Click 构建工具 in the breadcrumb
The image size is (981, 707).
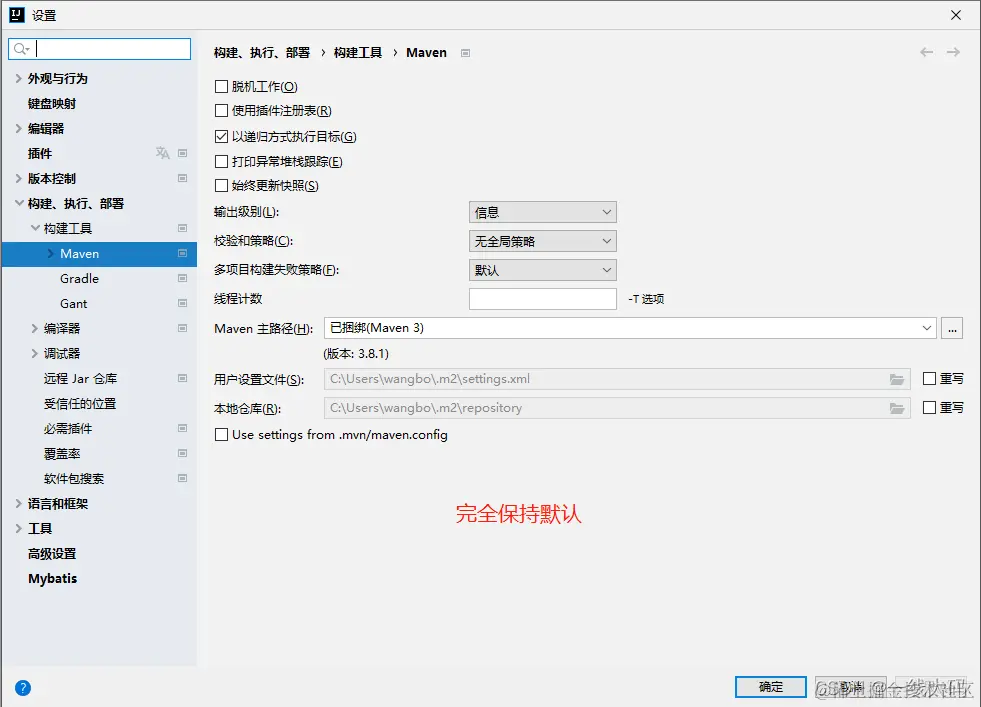[358, 53]
